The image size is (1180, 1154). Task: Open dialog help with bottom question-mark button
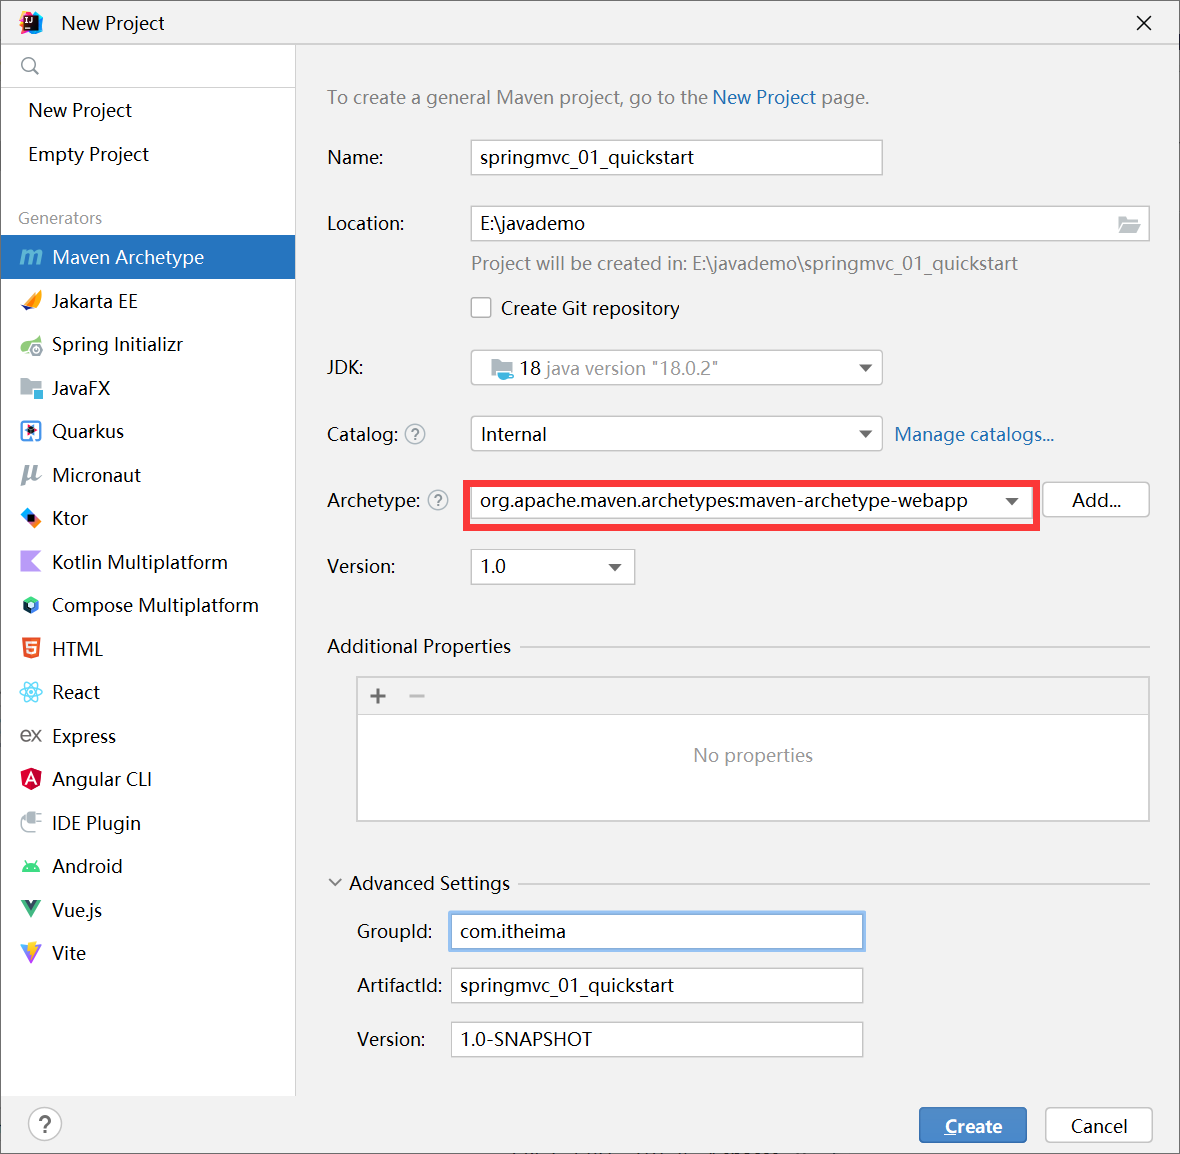point(45,1125)
